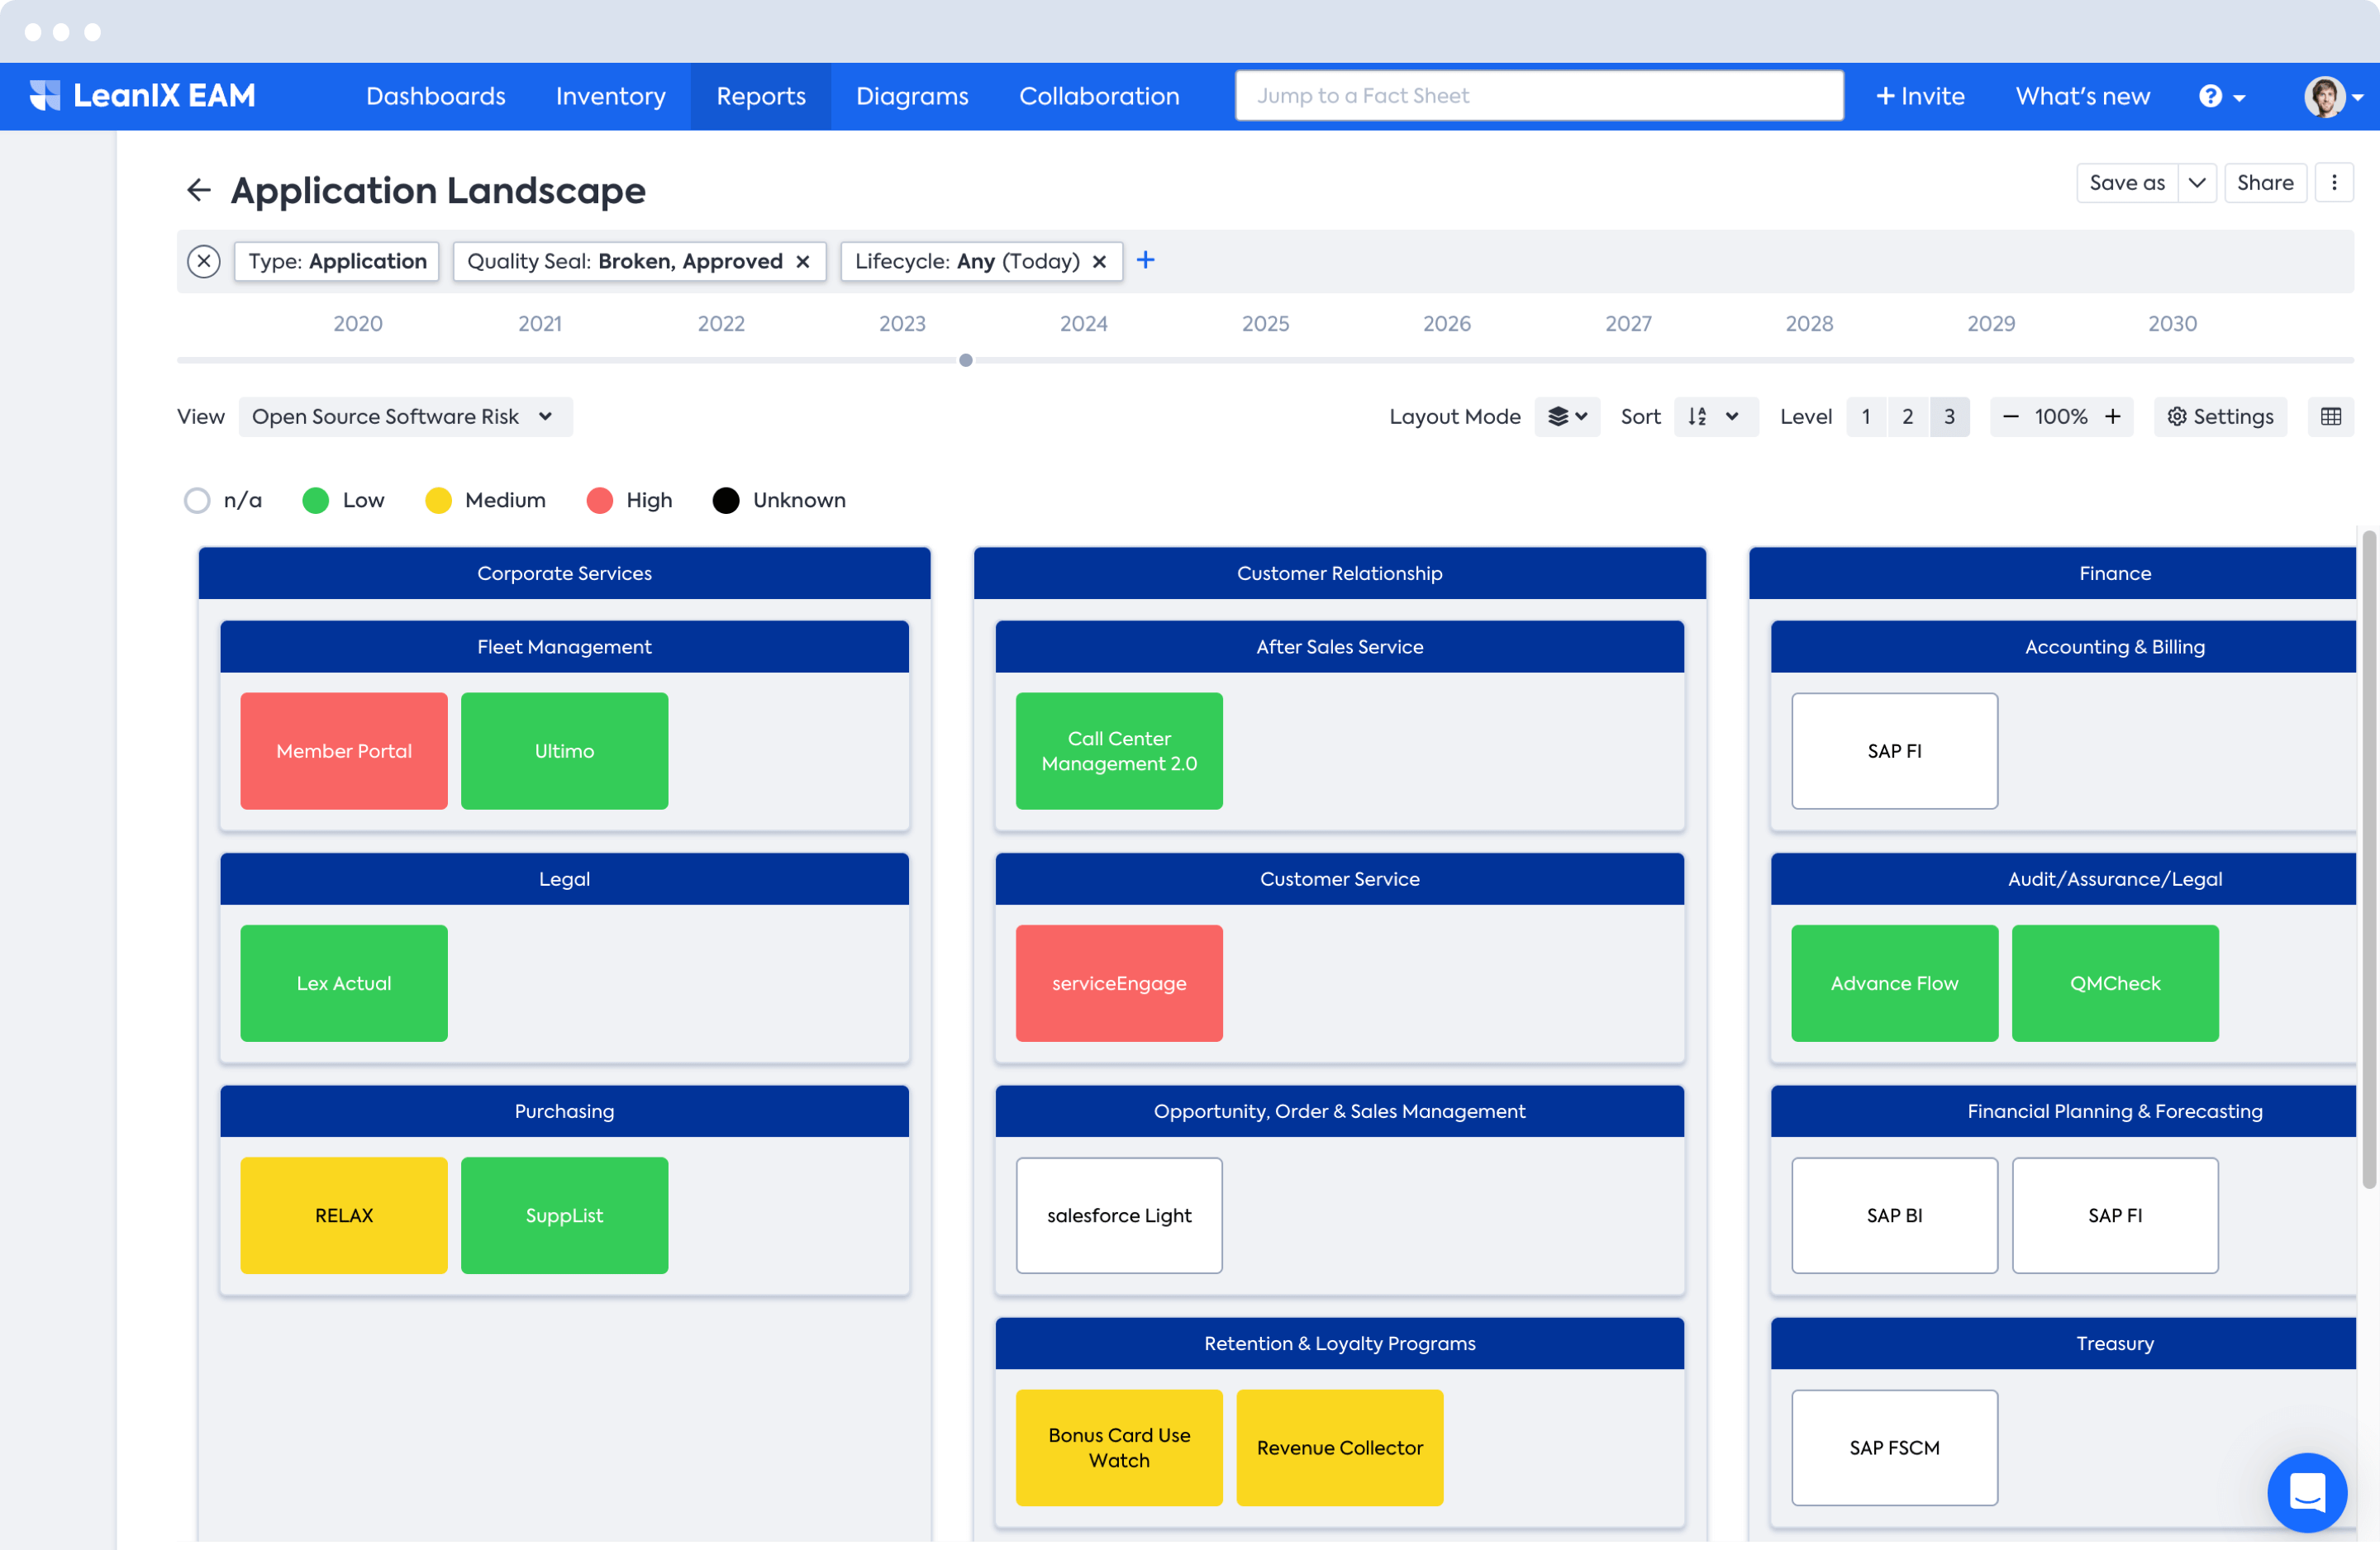Screen dimensions: 2380x1550
Task: Open the Open Source Software Risk view dropdown
Action: [405, 416]
